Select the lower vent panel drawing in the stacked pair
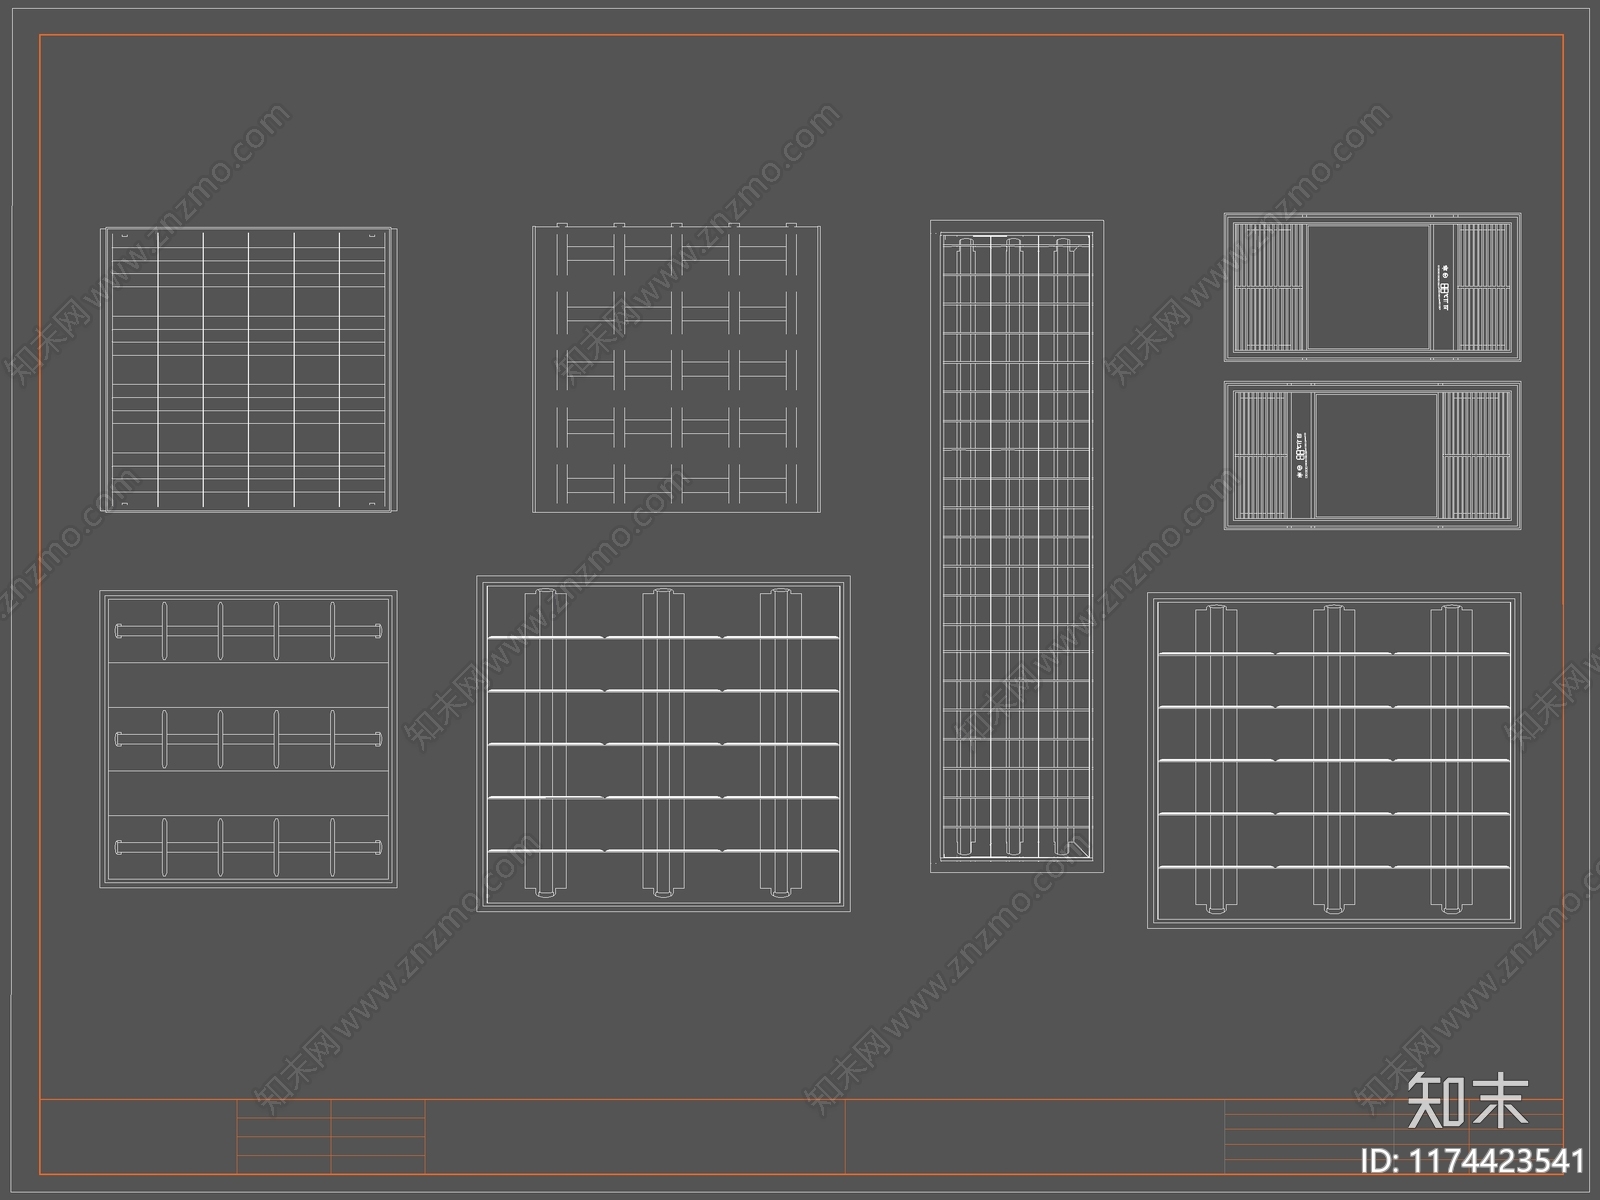 click(1372, 455)
